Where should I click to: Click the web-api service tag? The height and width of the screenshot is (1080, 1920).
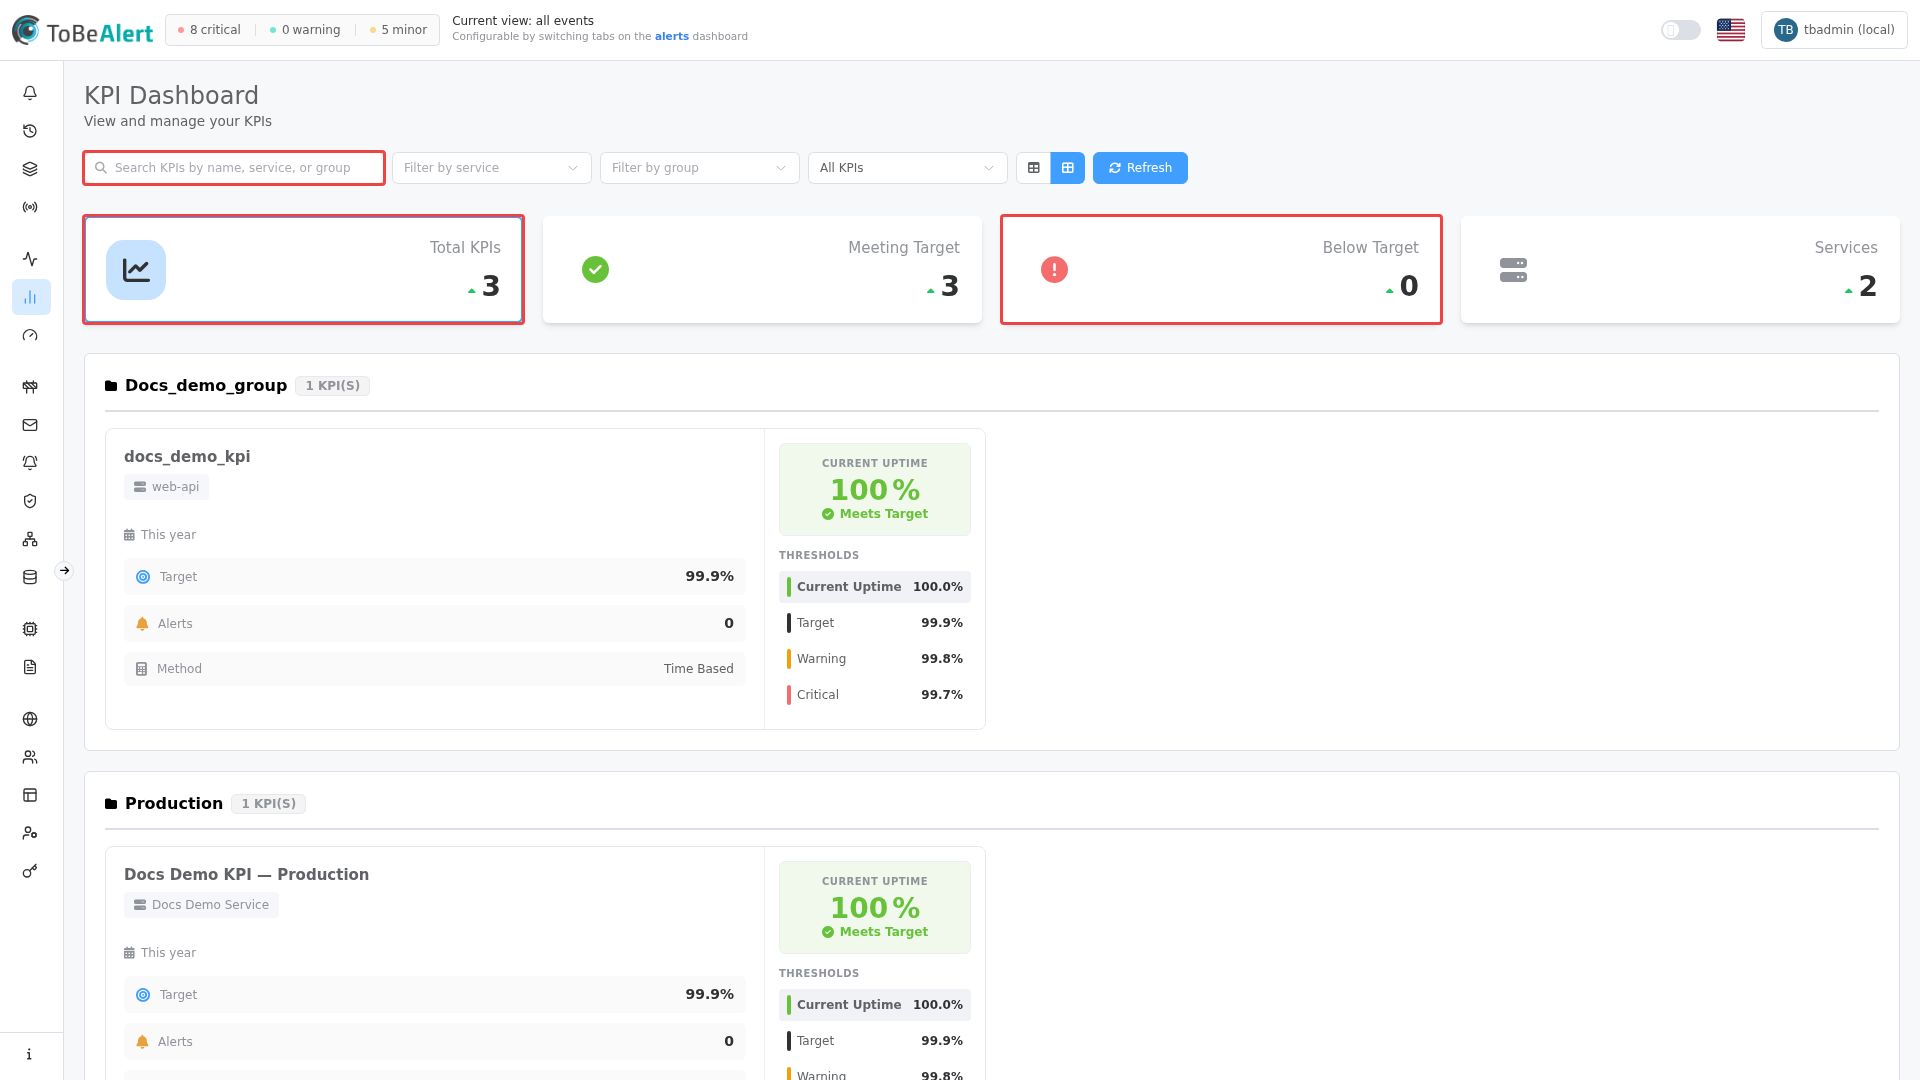point(166,487)
